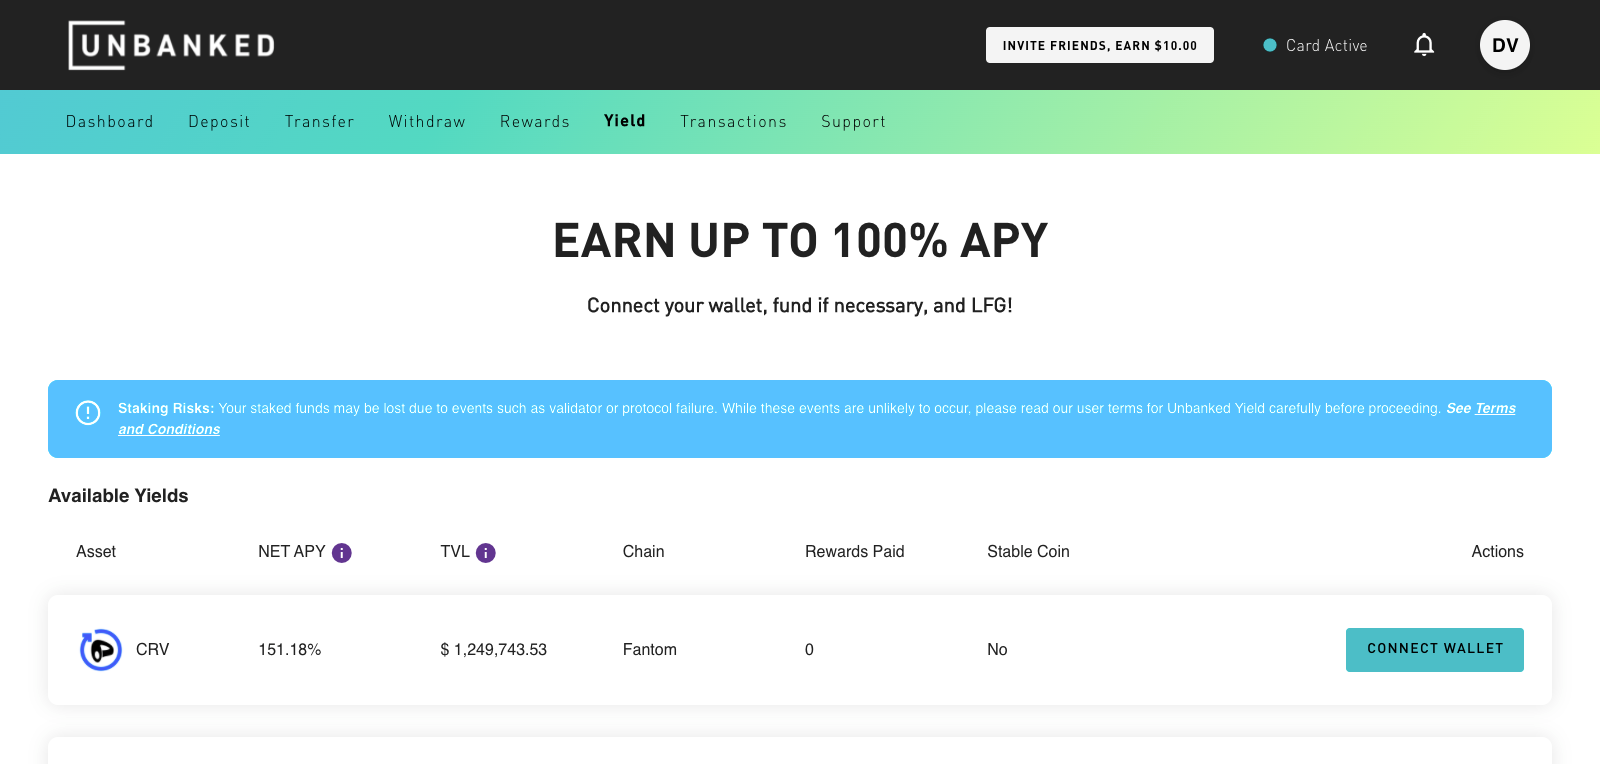Go to the Dashboard tab
Viewport: 1600px width, 764px height.
[110, 122]
